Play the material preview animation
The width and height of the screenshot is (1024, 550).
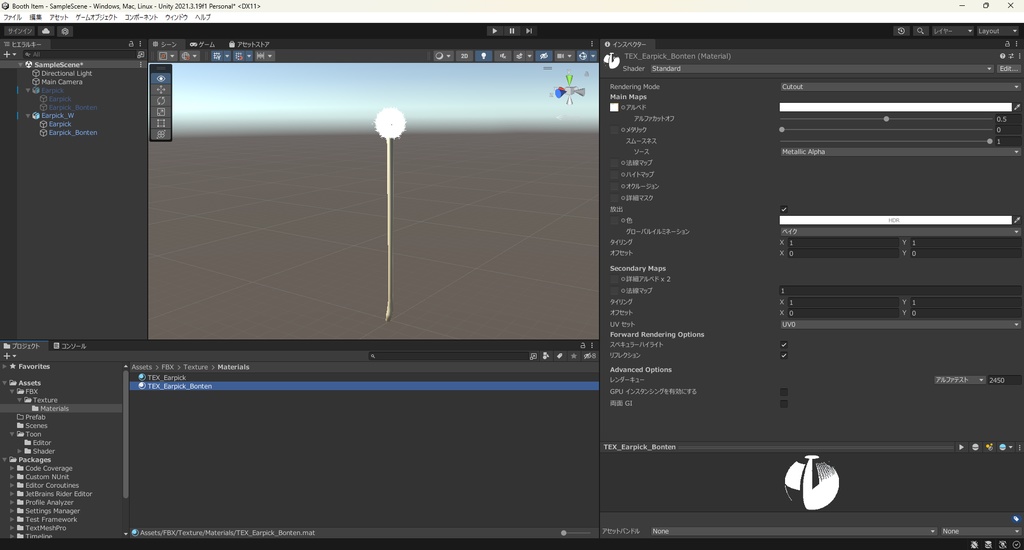[x=961, y=447]
